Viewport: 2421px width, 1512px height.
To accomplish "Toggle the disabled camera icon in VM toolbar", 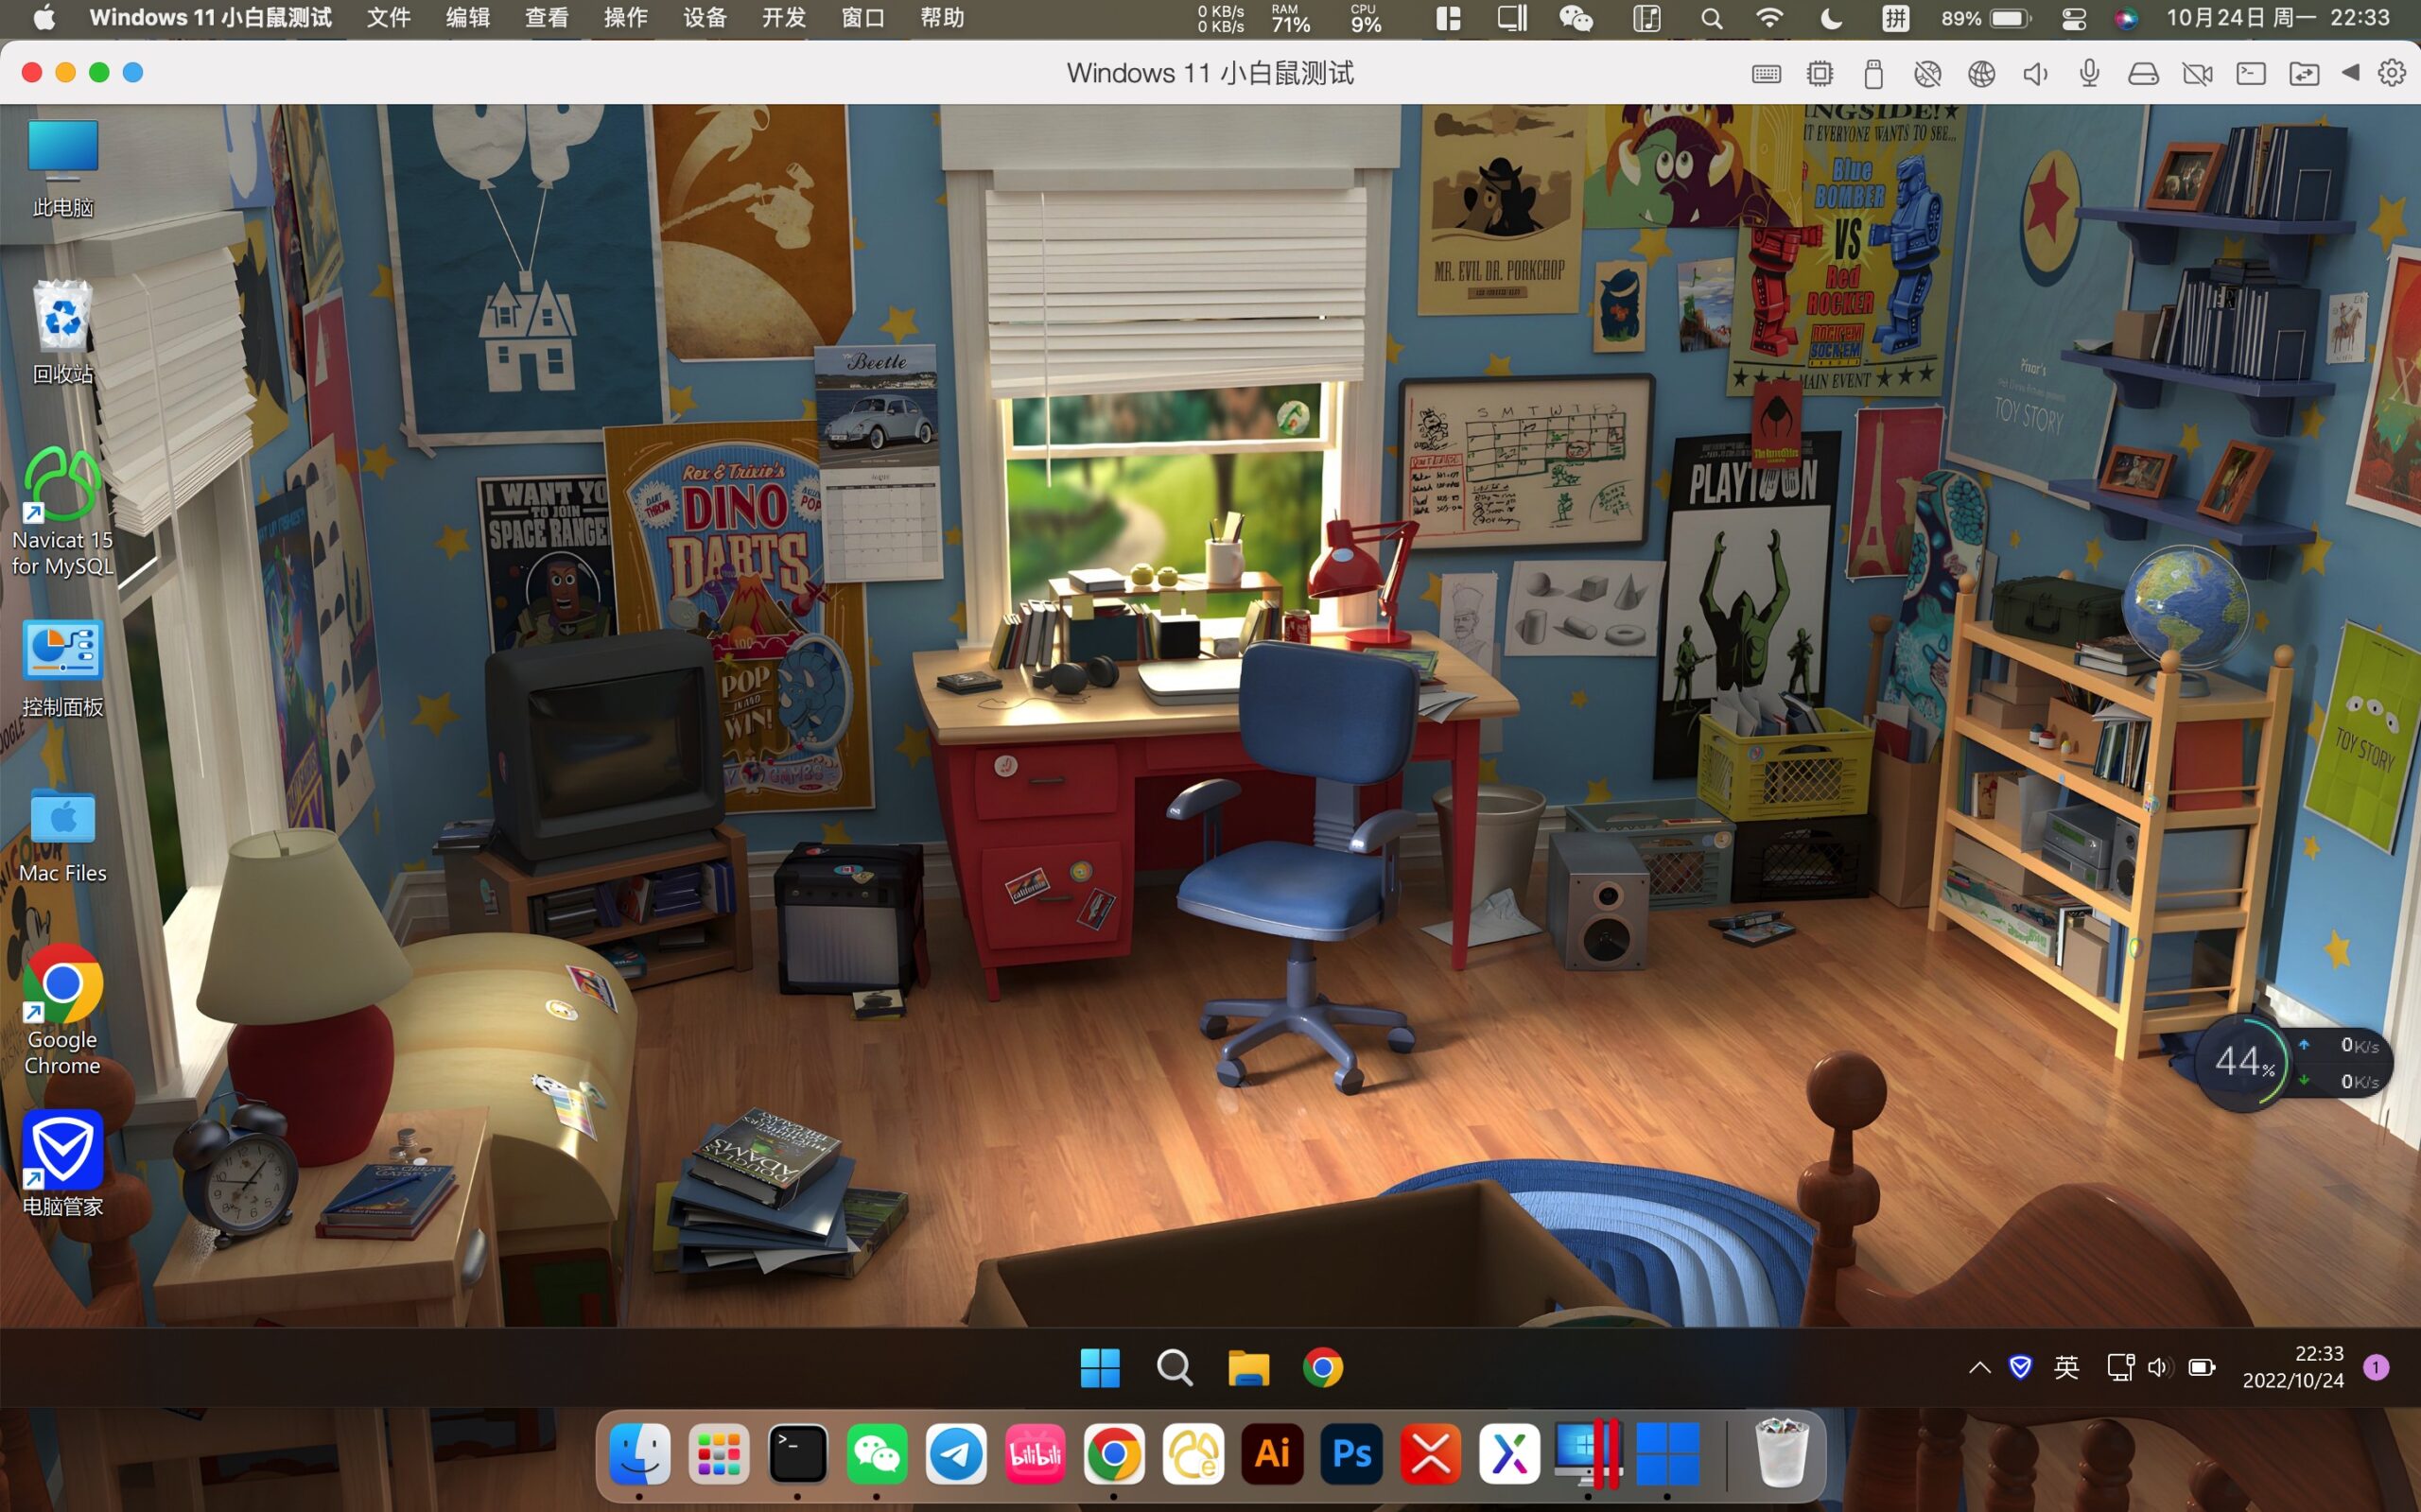I will [x=2197, y=74].
